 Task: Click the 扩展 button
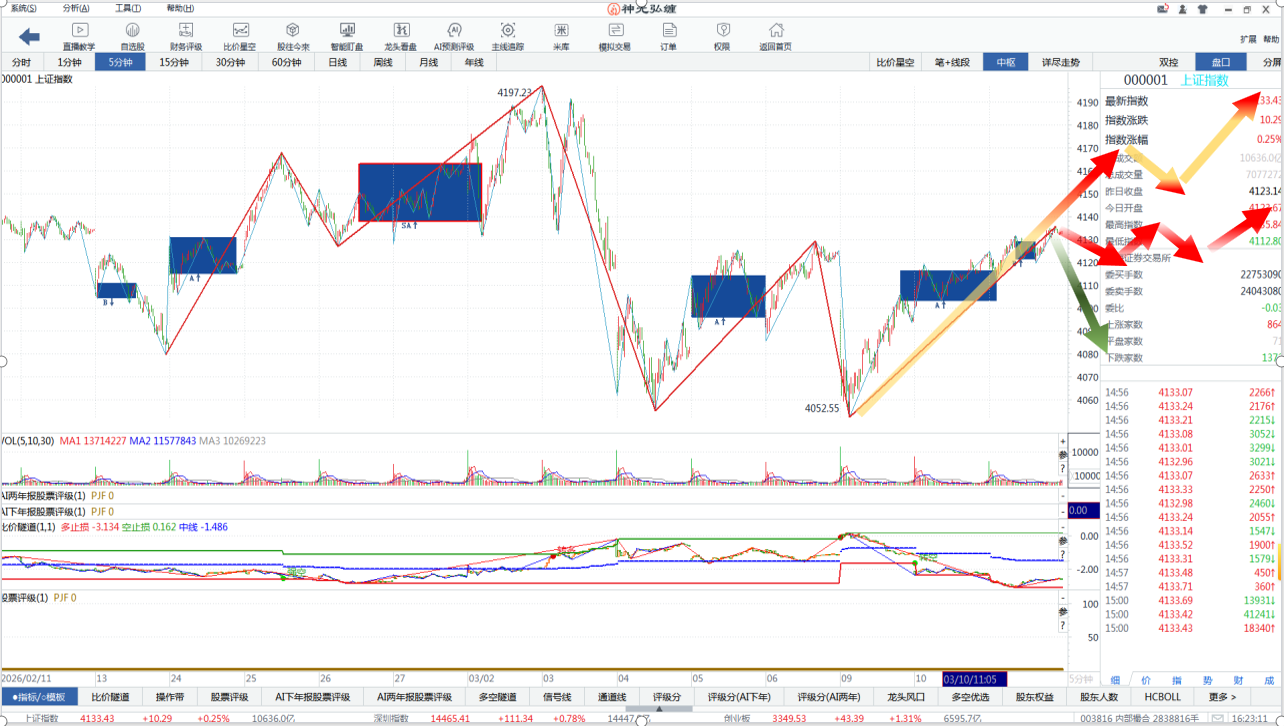coord(1248,39)
